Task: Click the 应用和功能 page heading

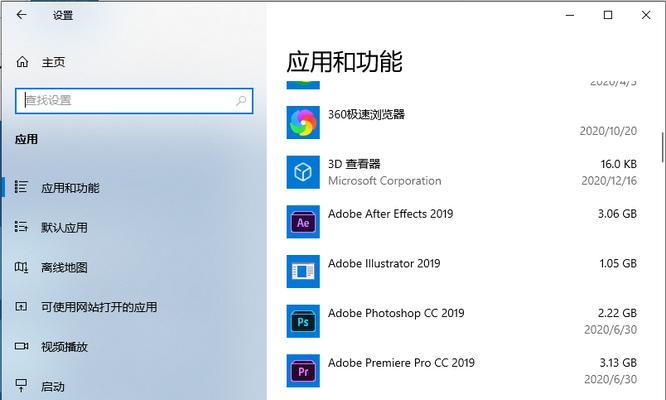Action: (344, 62)
